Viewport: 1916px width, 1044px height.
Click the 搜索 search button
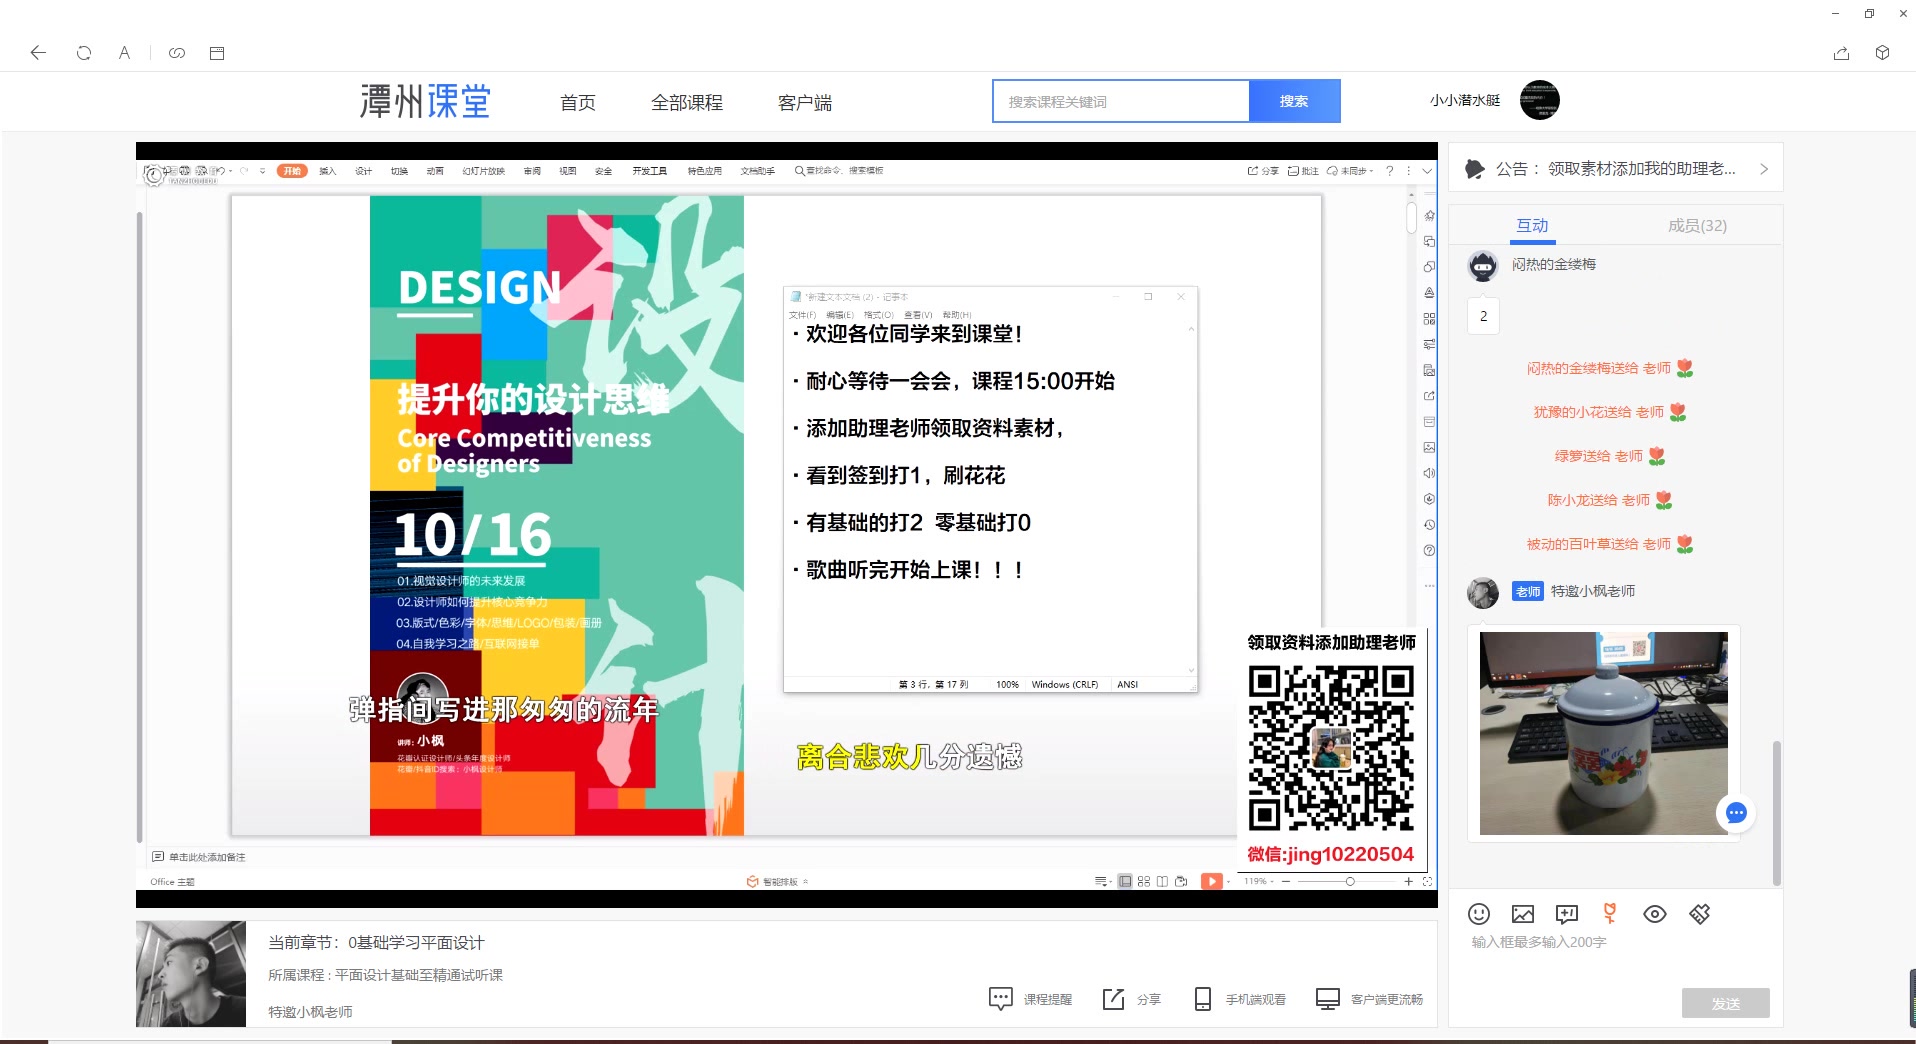(x=1294, y=100)
